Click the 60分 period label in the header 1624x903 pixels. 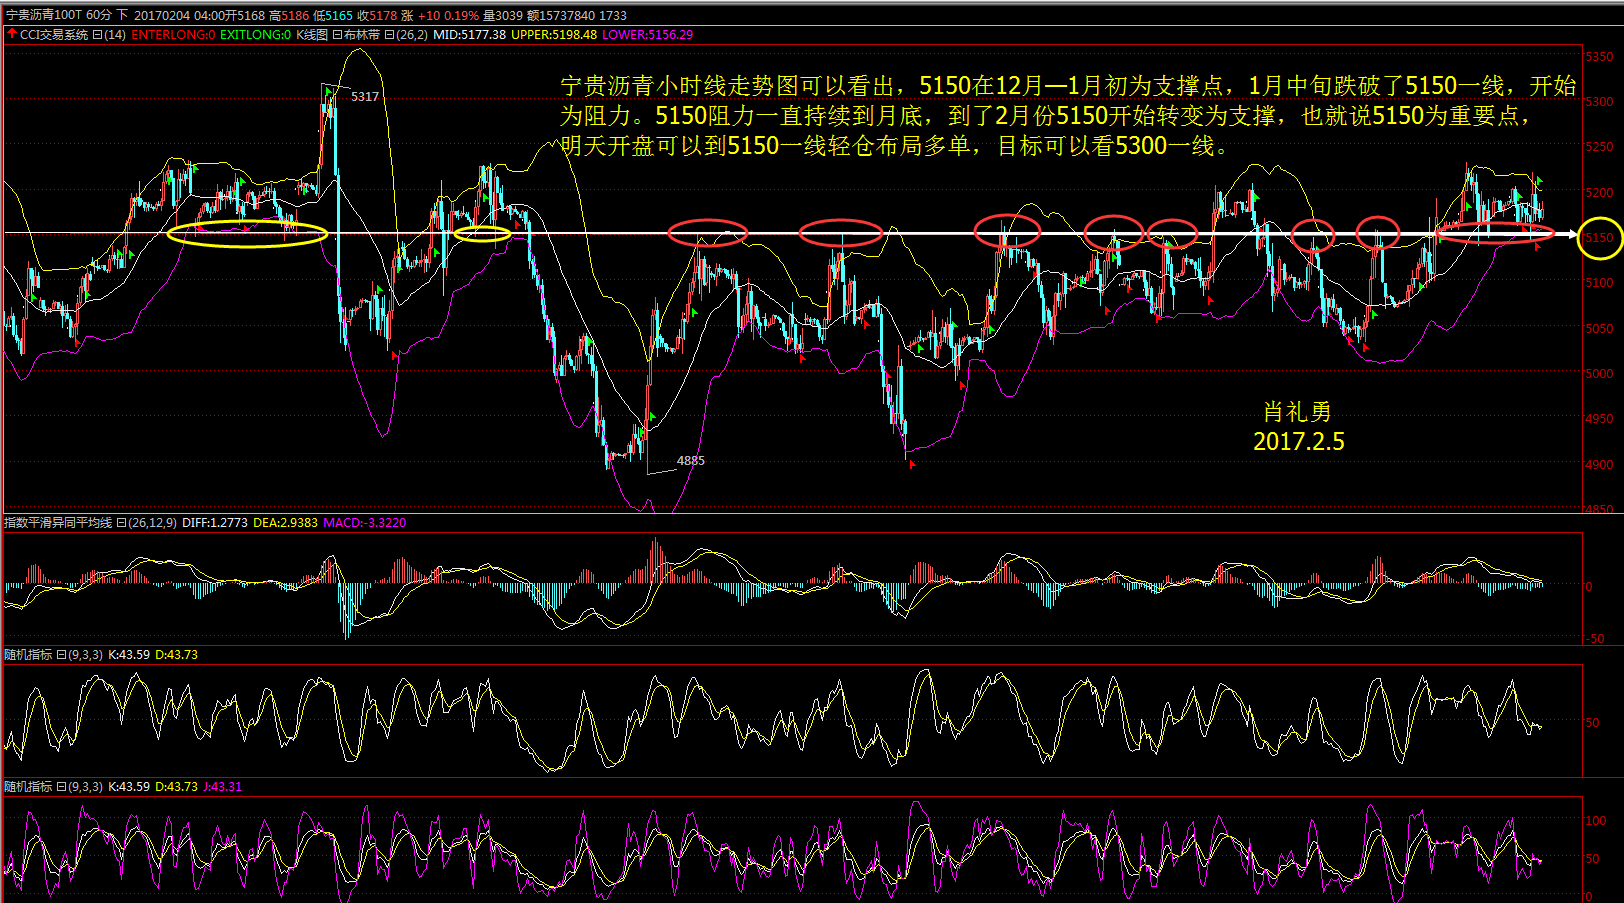pos(99,15)
